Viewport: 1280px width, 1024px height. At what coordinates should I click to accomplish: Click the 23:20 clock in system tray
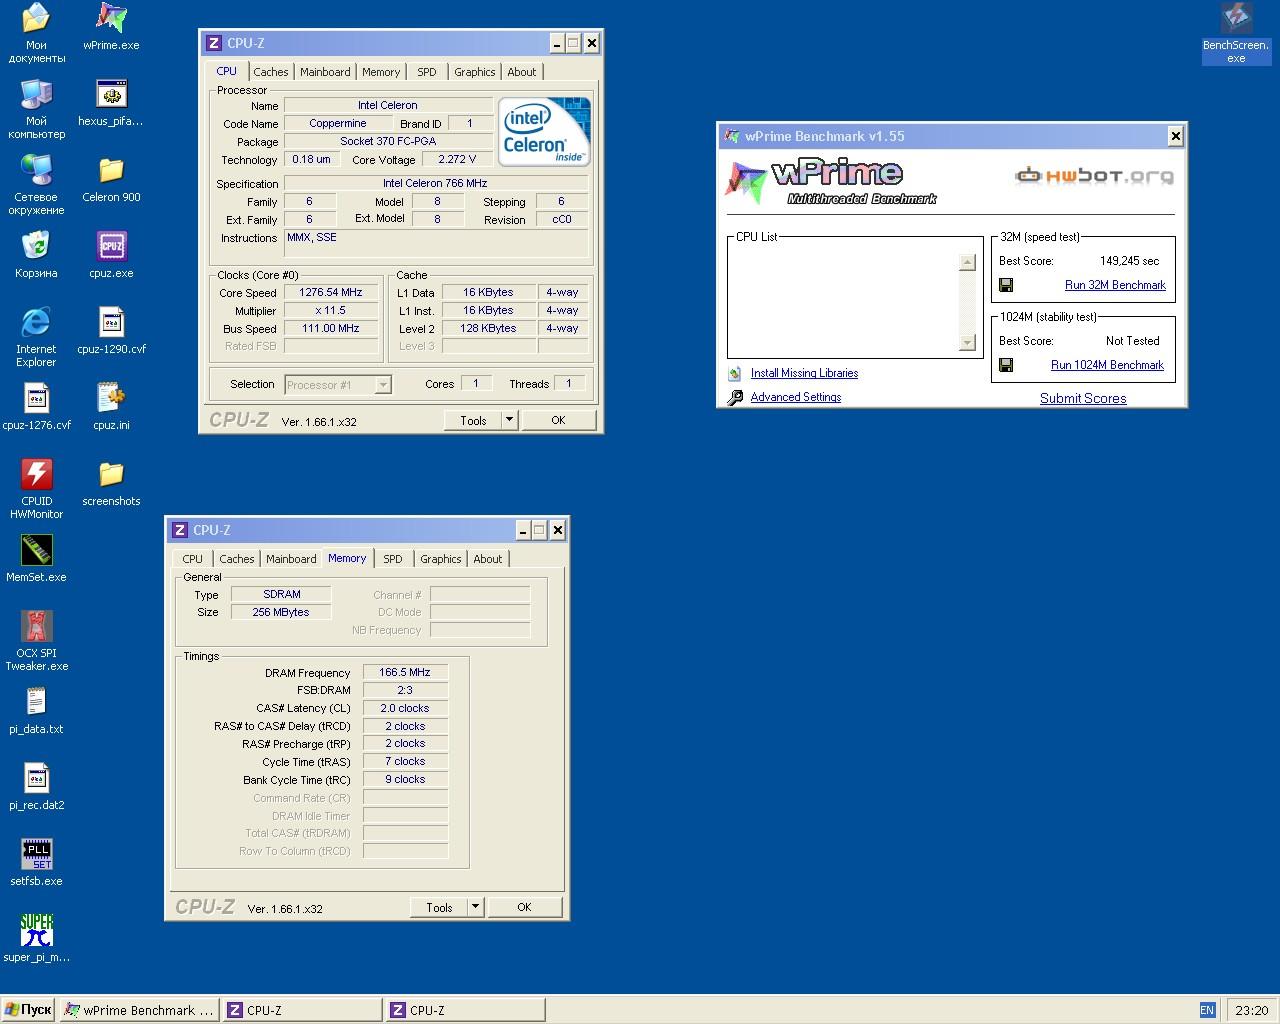[1251, 1010]
